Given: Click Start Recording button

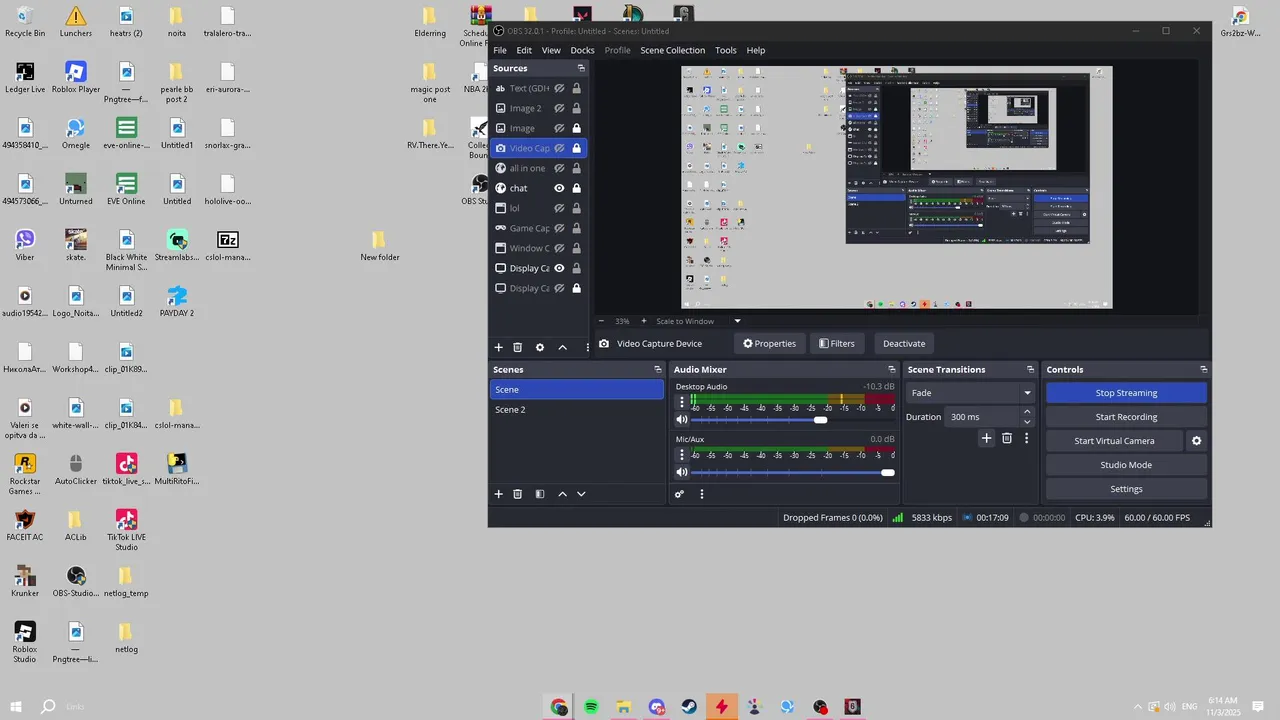Looking at the screenshot, I should (x=1126, y=417).
